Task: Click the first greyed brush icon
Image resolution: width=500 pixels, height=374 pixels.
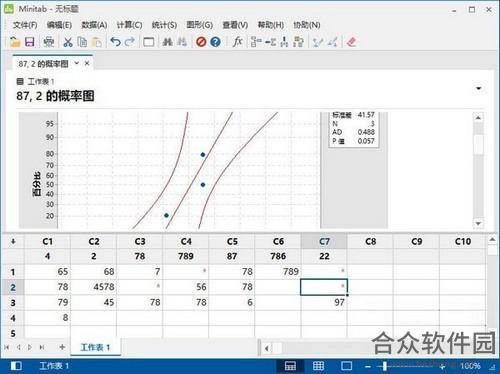Action: 318,42
